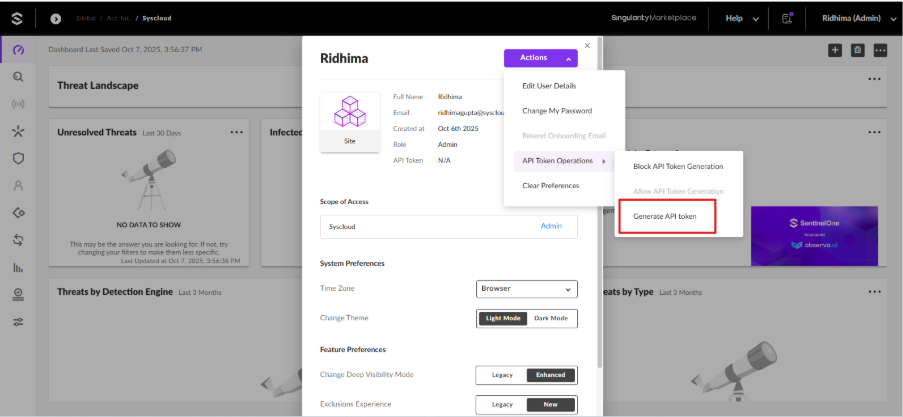Click the purple cubes Site icon

pos(350,112)
